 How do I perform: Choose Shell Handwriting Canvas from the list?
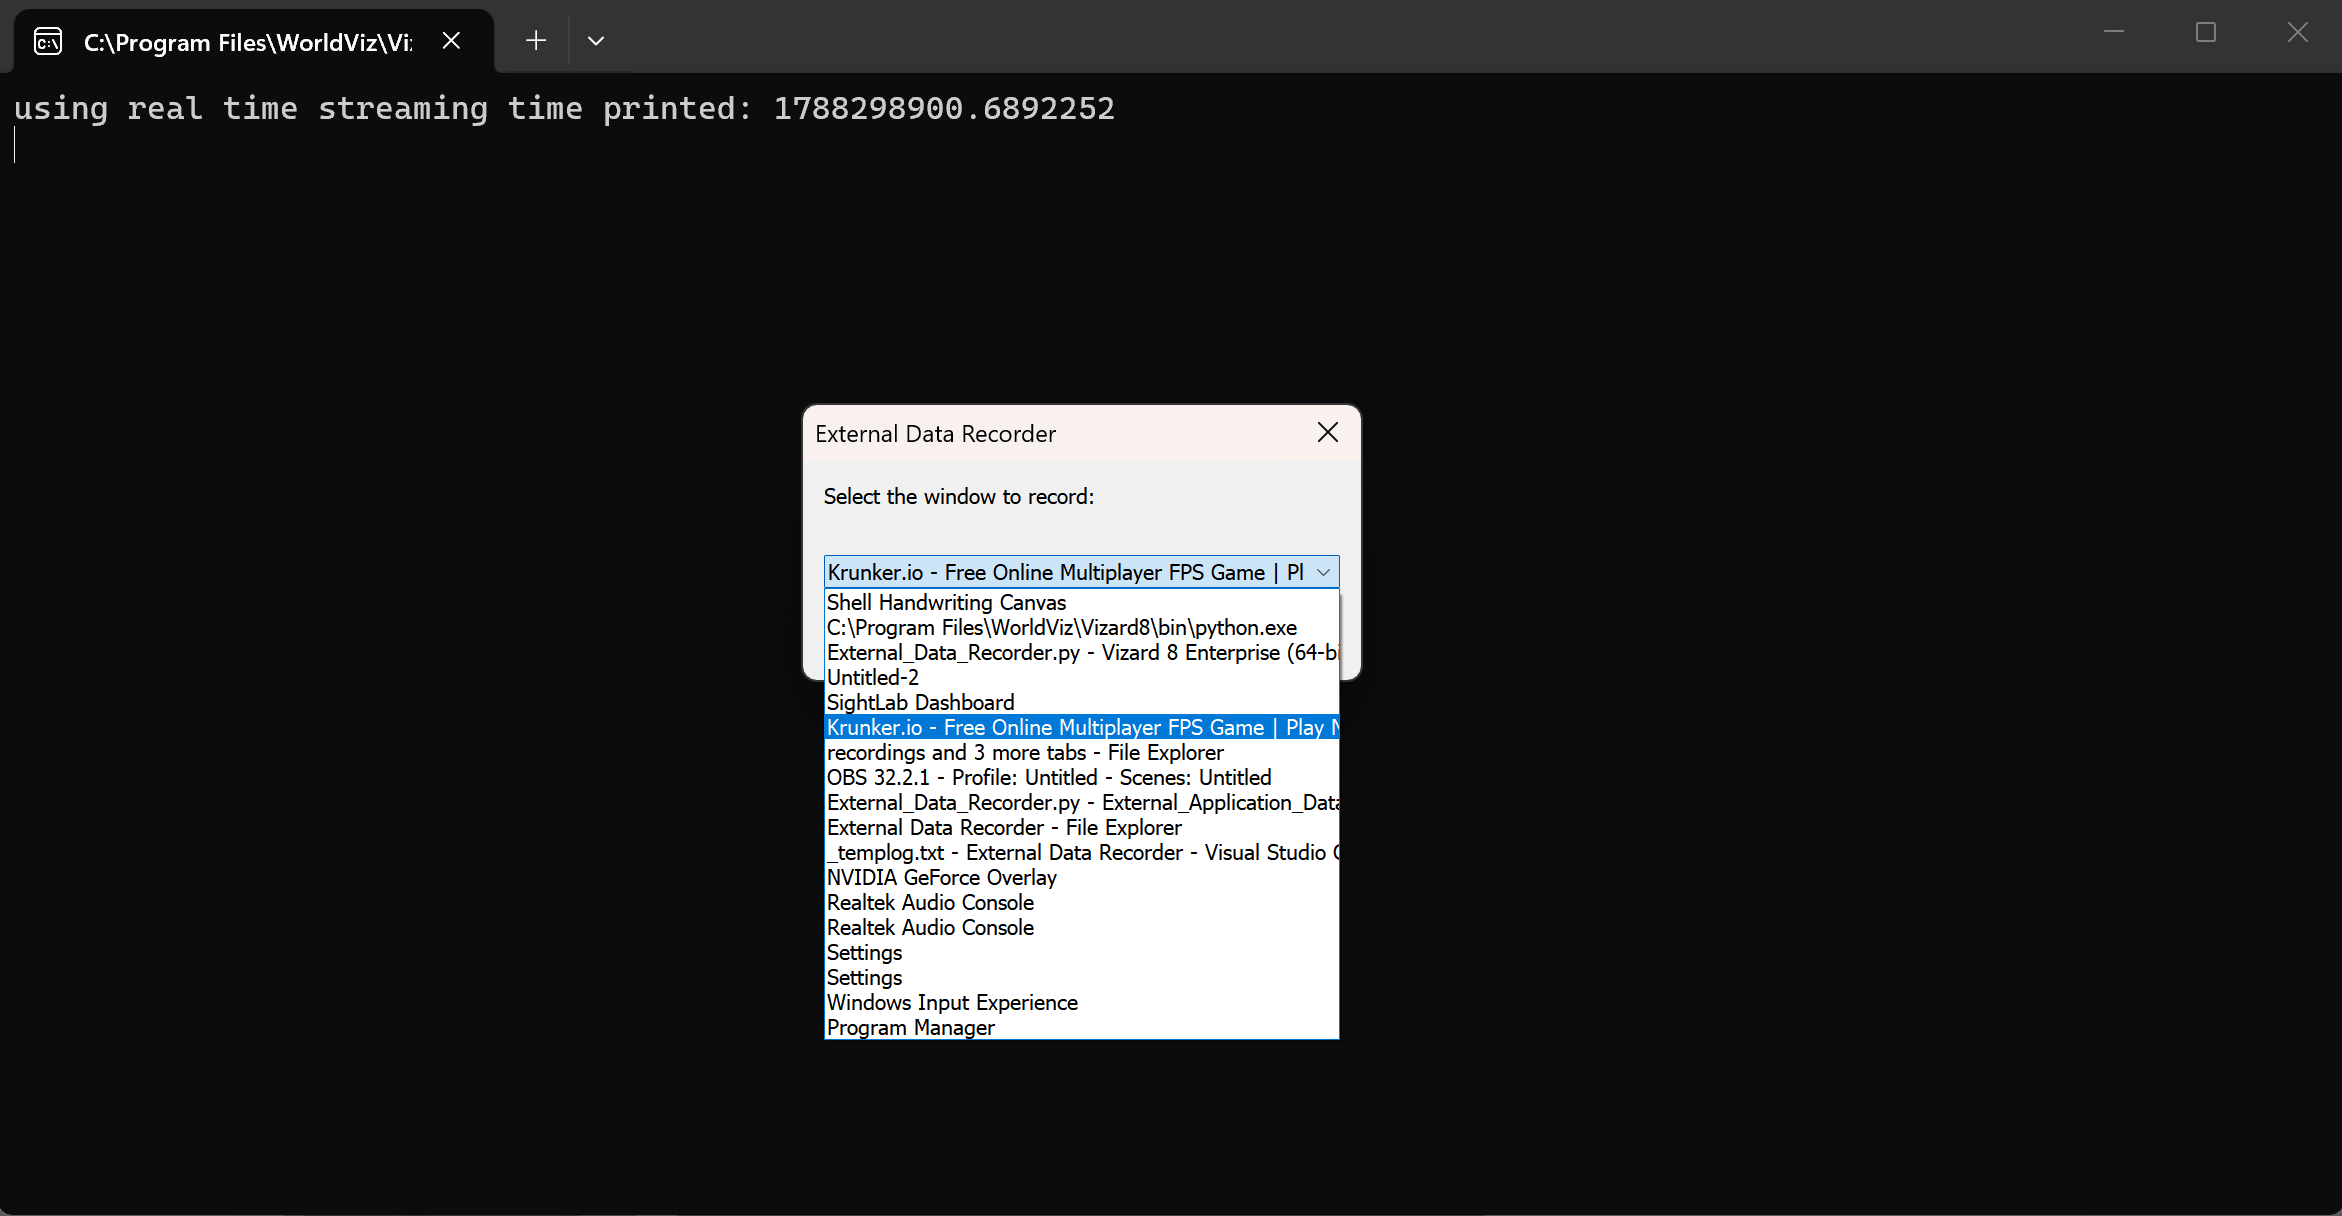tap(1082, 603)
